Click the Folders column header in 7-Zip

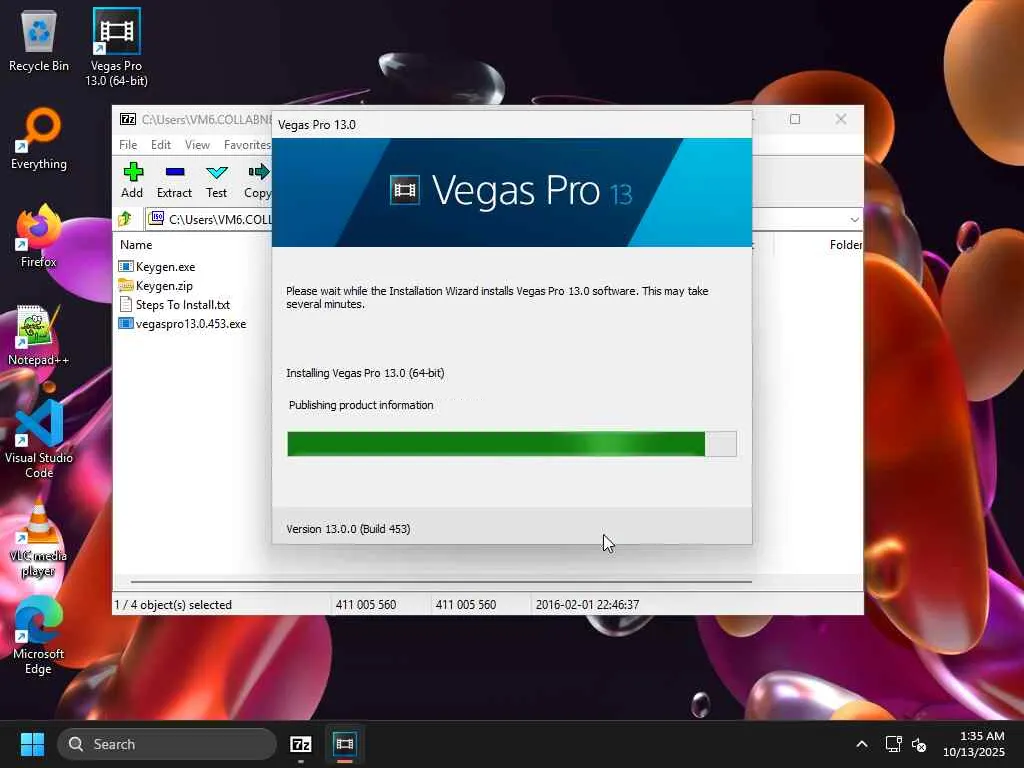pyautogui.click(x=845, y=245)
